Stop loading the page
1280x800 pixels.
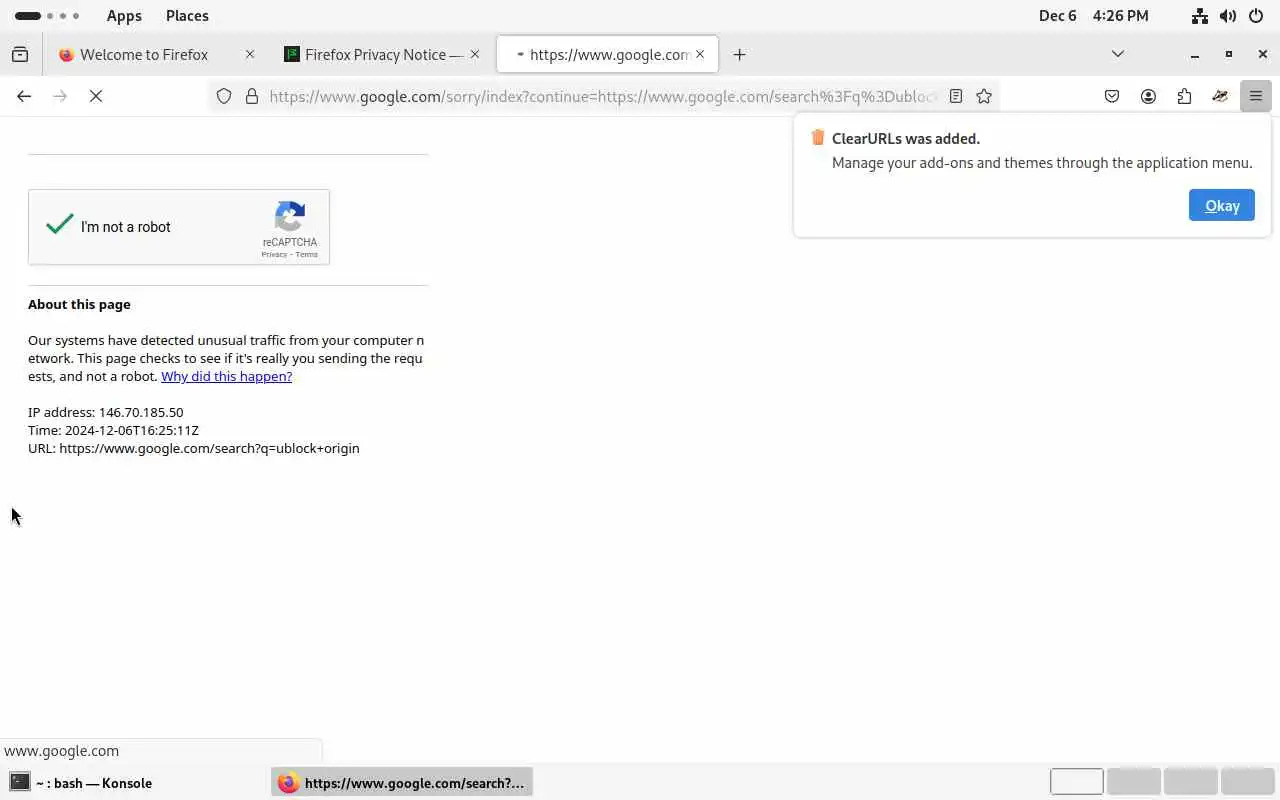[96, 96]
